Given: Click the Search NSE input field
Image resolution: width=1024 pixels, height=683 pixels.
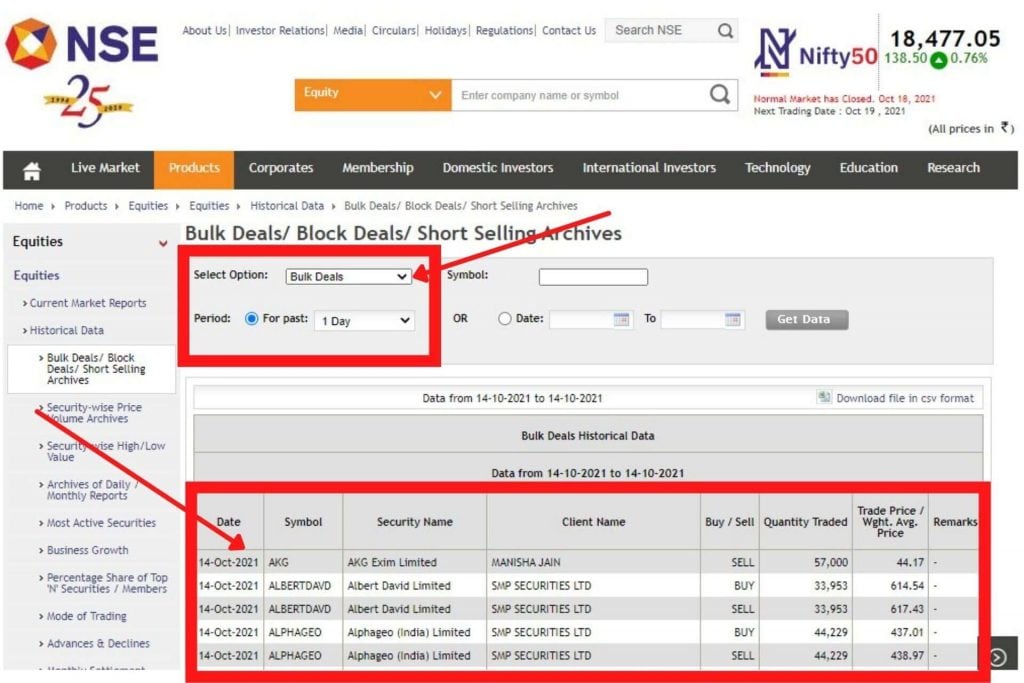Looking at the screenshot, I should (x=661, y=31).
